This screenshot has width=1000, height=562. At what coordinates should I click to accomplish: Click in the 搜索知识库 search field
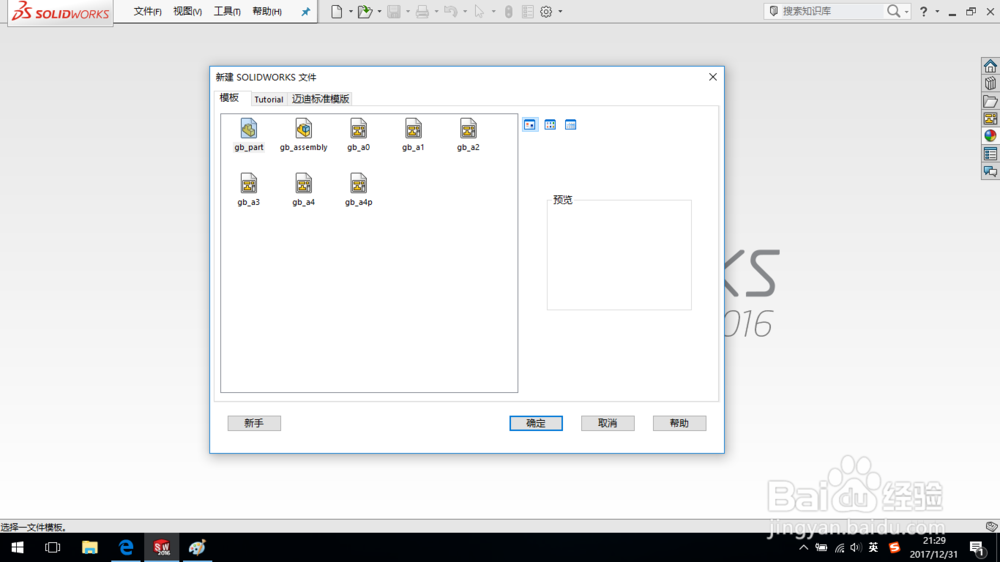point(830,11)
